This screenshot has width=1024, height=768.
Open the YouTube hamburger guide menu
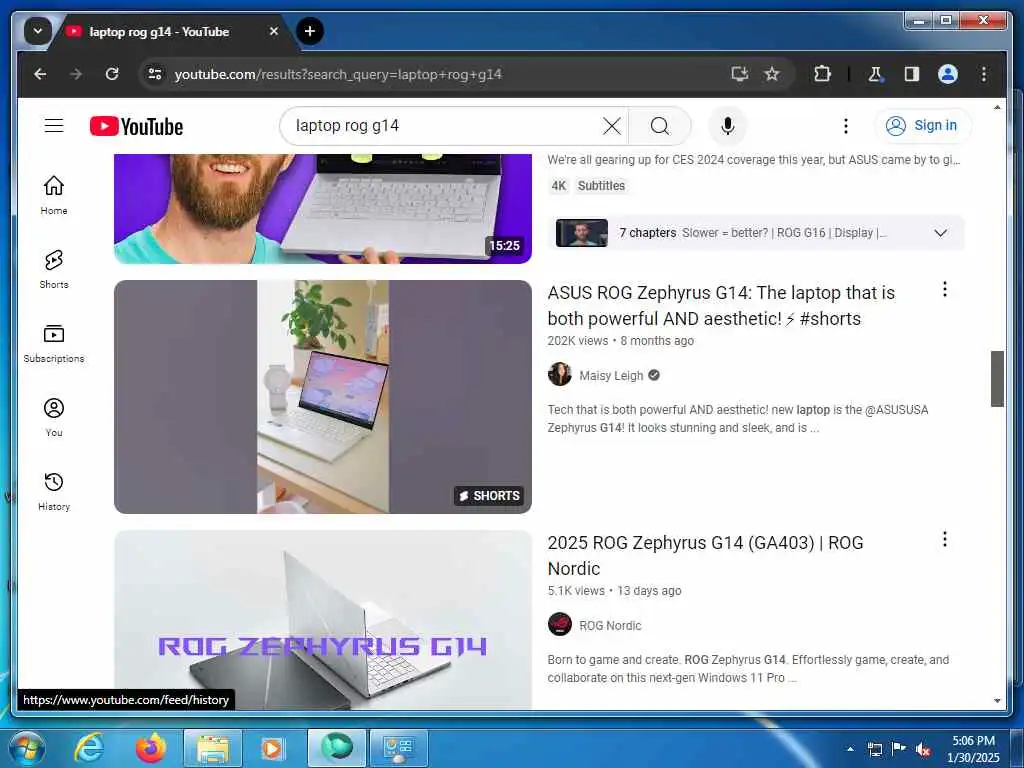tap(54, 125)
